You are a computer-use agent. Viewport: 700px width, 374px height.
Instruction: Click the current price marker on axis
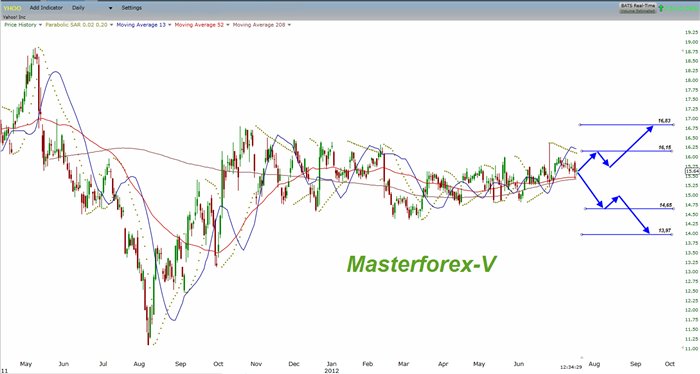tap(692, 171)
